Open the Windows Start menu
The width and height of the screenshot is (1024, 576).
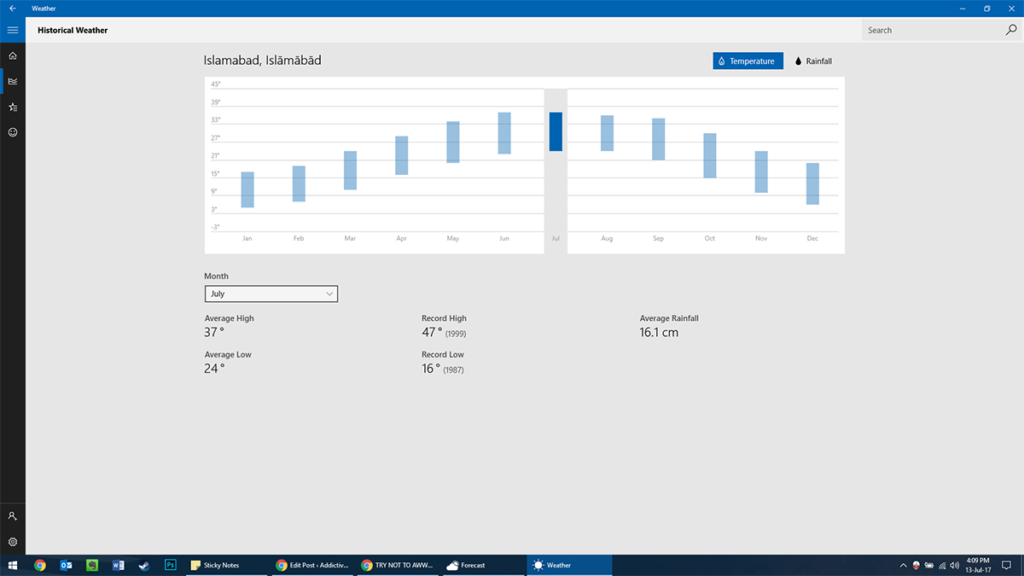pyautogui.click(x=12, y=564)
